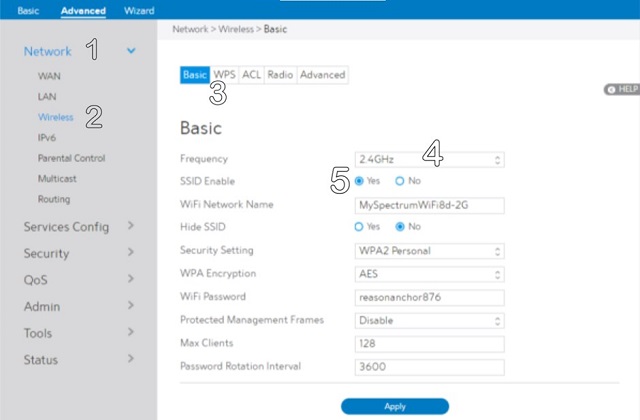This screenshot has width=640, height=420.
Task: Open Protected Management Frames dropdown
Action: (x=429, y=321)
